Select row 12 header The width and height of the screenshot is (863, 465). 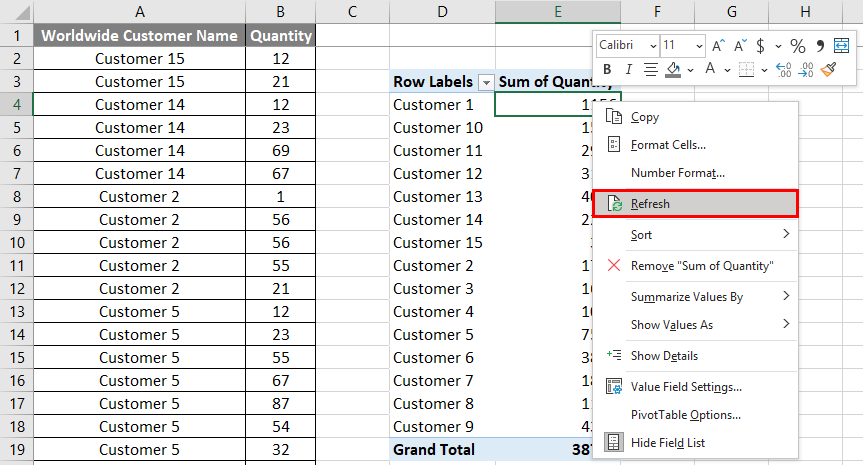[x=17, y=288]
